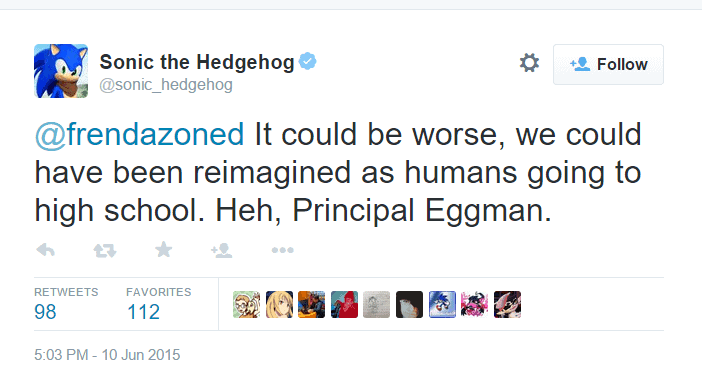Open the Sonic the Hedgehog display name

tap(197, 62)
